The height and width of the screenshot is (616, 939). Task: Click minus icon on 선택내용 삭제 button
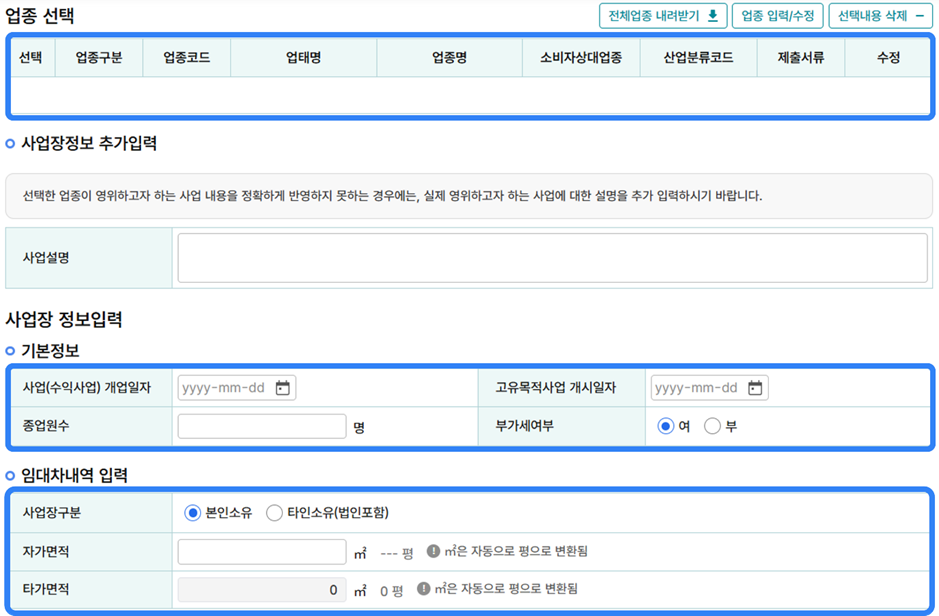tap(920, 16)
